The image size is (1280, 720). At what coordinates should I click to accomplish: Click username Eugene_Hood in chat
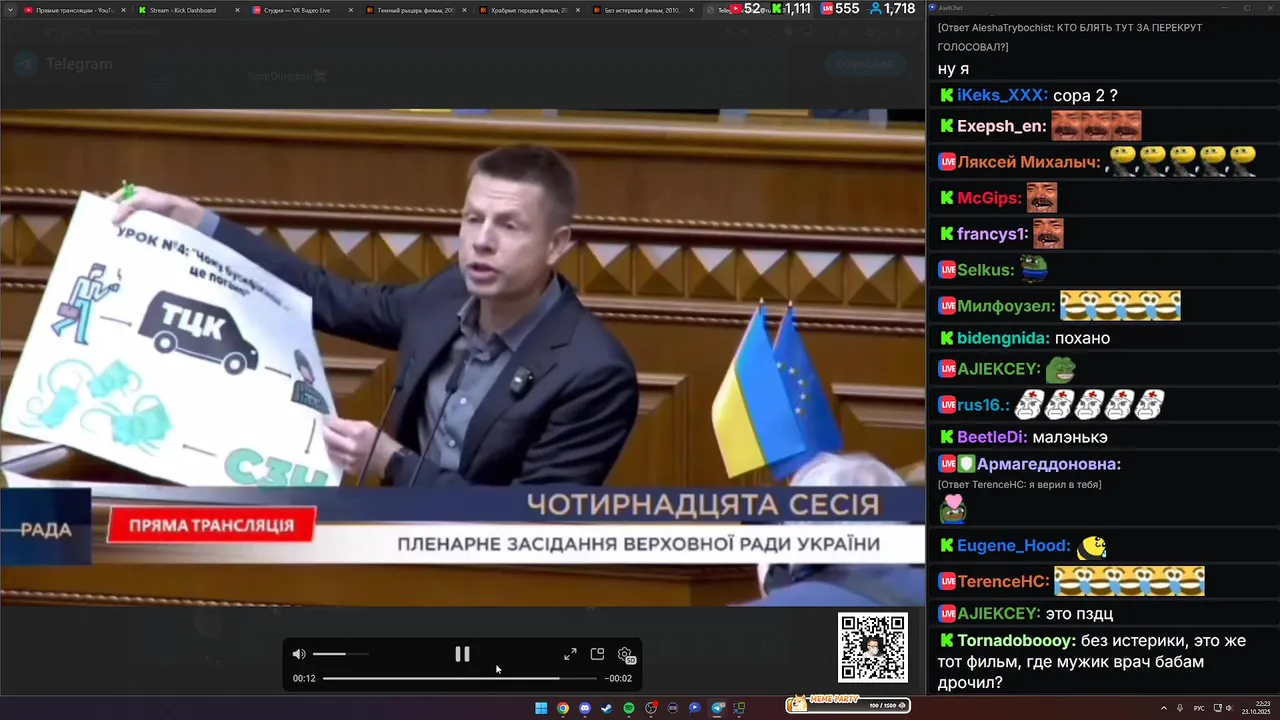click(x=1013, y=546)
